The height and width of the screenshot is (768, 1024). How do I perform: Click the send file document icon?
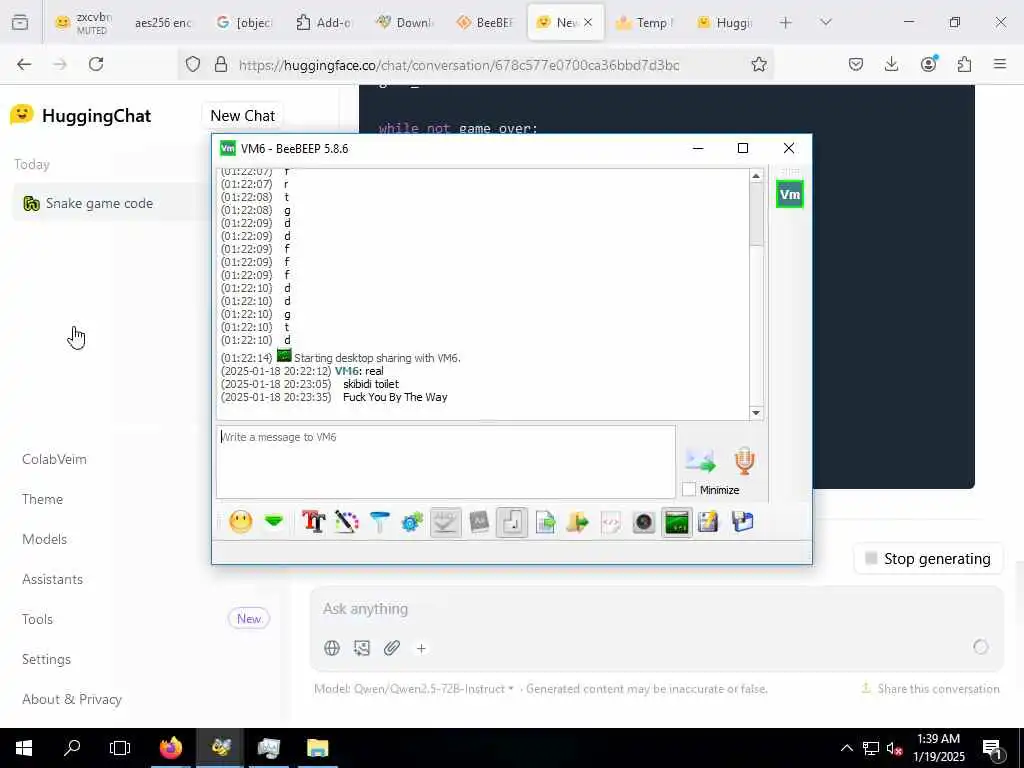pyautogui.click(x=545, y=522)
